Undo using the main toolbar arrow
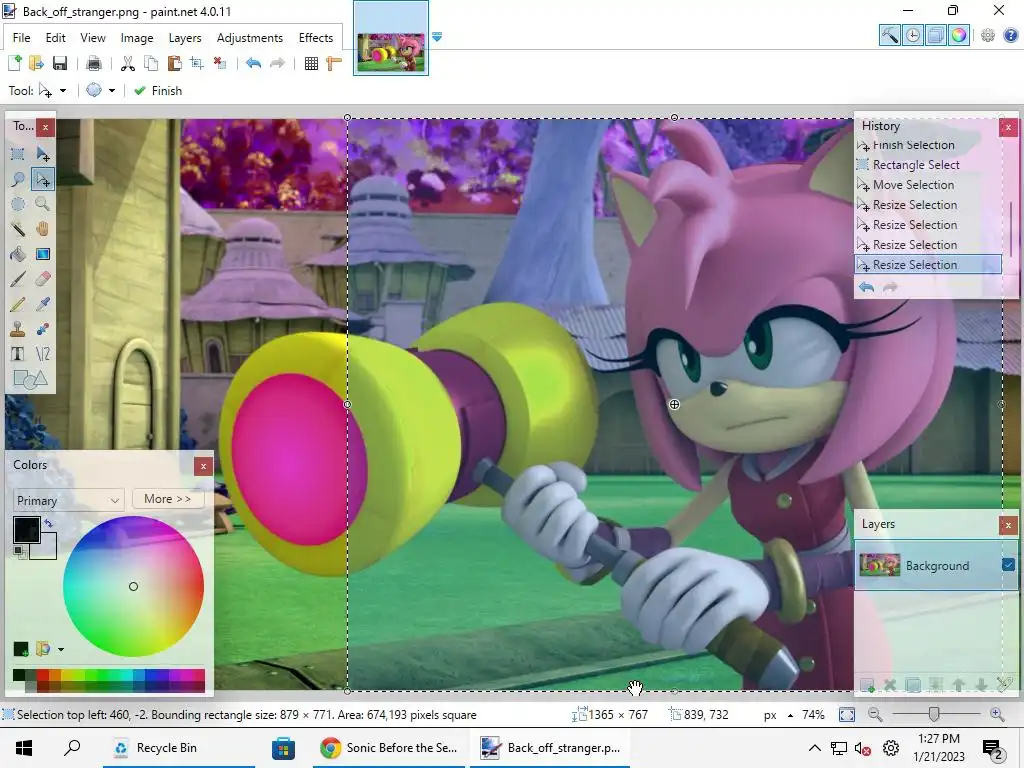Image resolution: width=1024 pixels, height=768 pixels. click(x=253, y=63)
